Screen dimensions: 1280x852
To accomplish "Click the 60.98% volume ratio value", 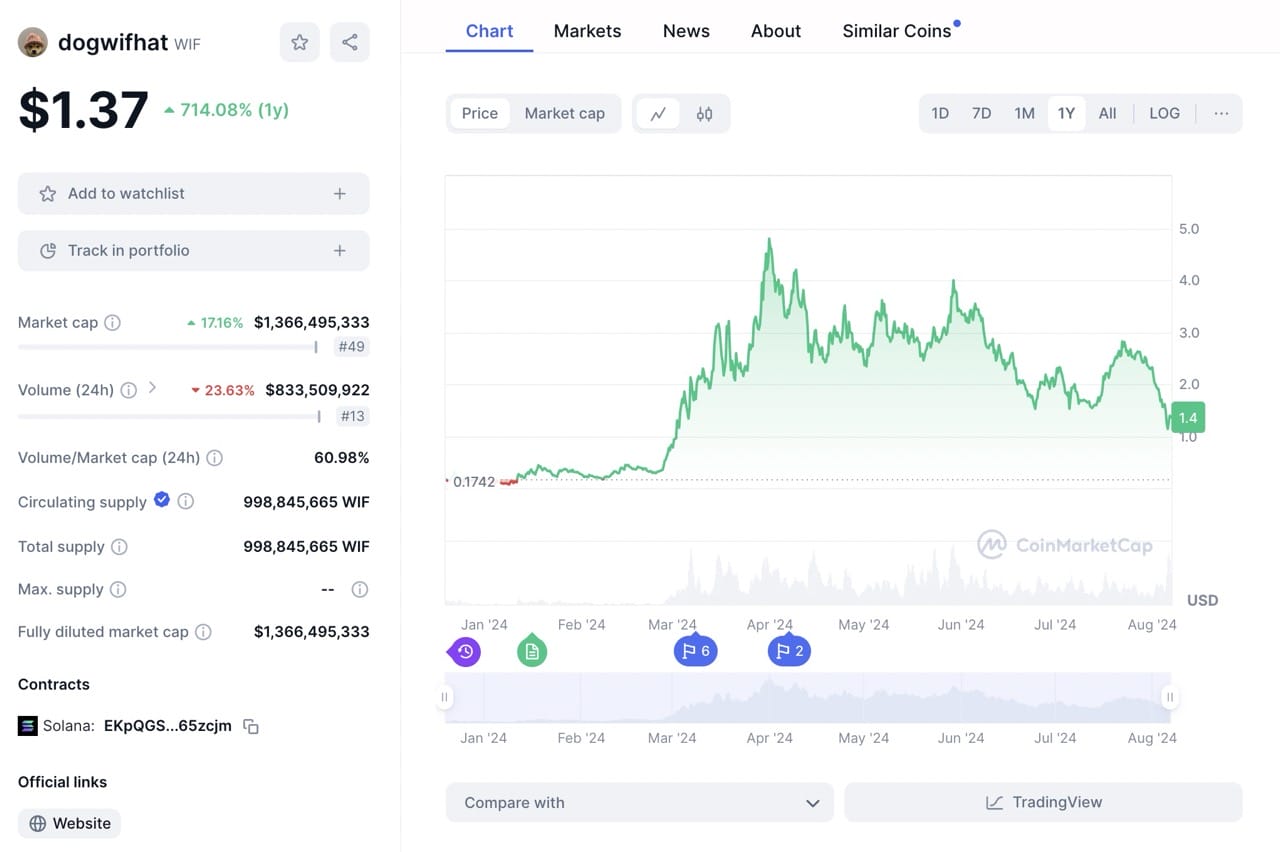I will (341, 458).
